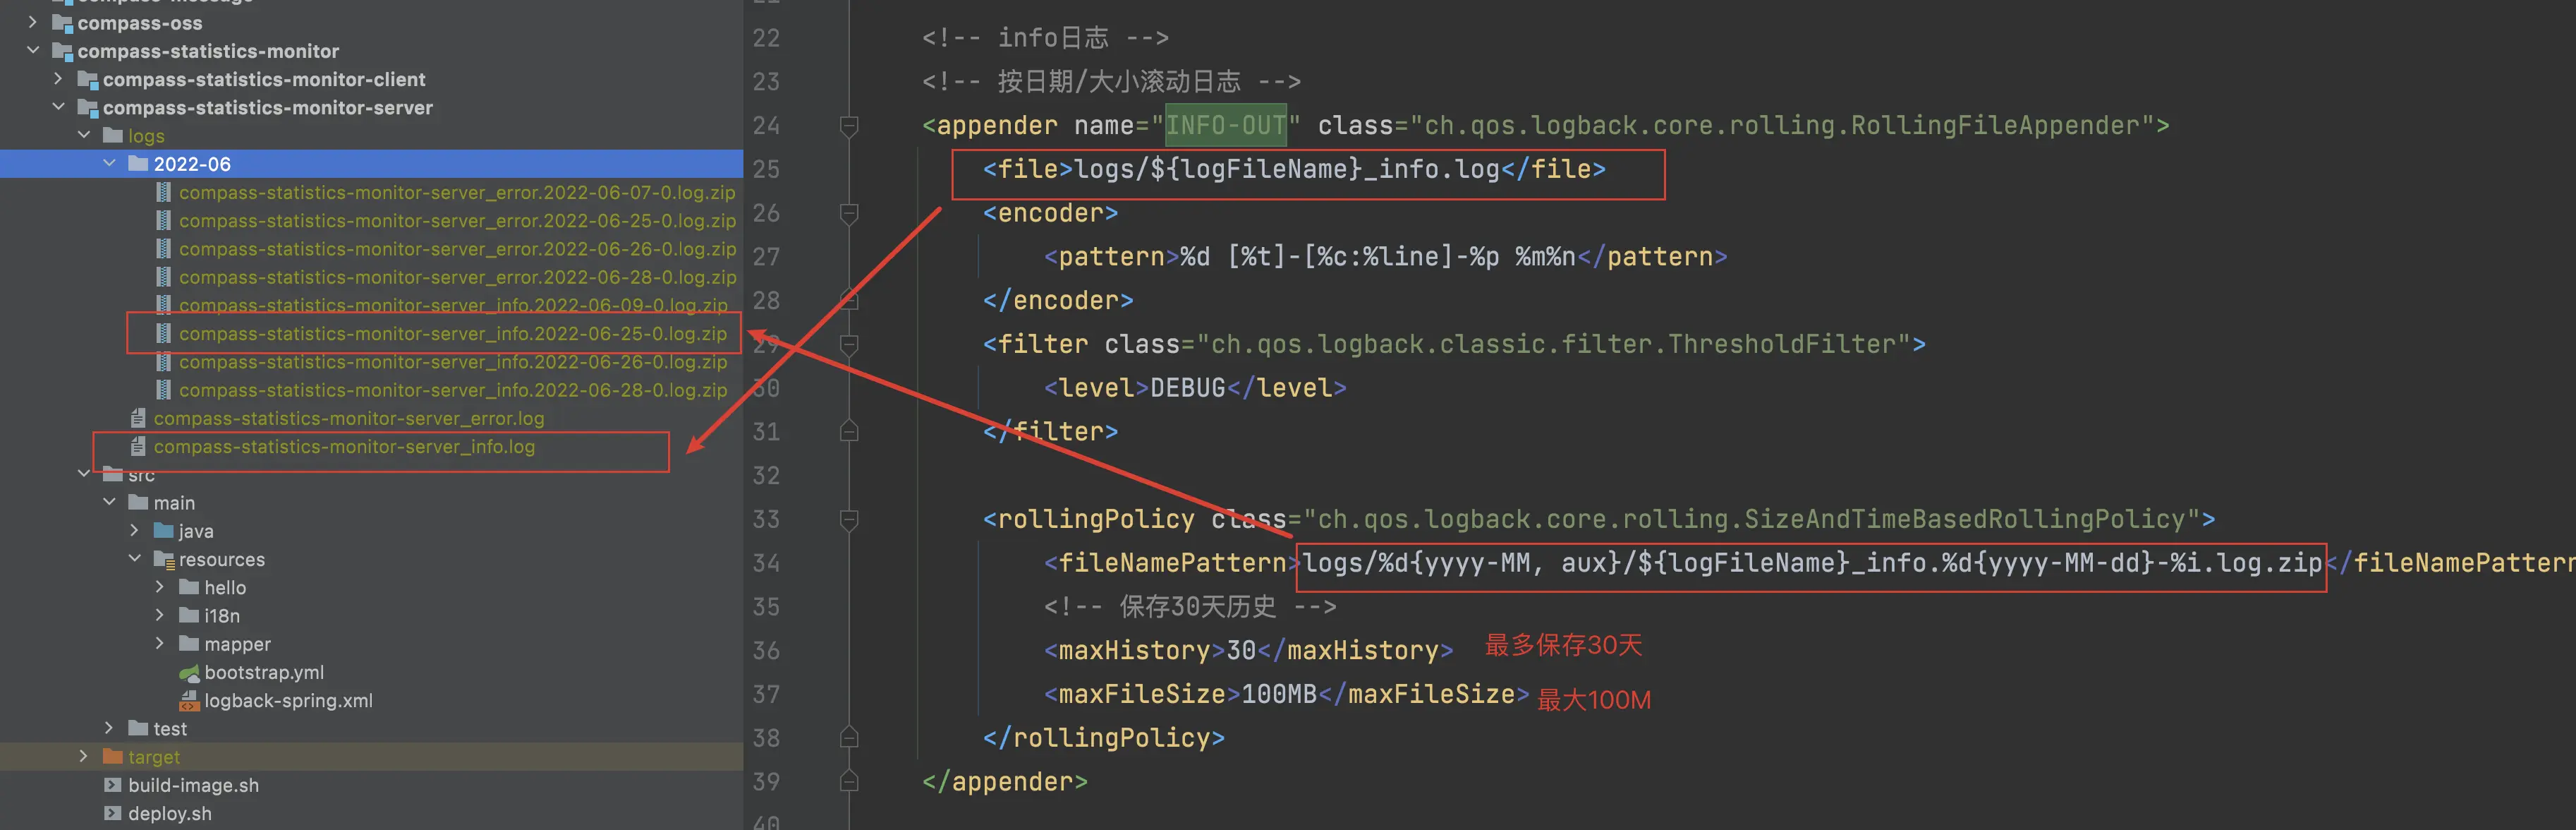Collapse the 2022-06 folder
2576x830 pixels.
pyautogui.click(x=110, y=163)
